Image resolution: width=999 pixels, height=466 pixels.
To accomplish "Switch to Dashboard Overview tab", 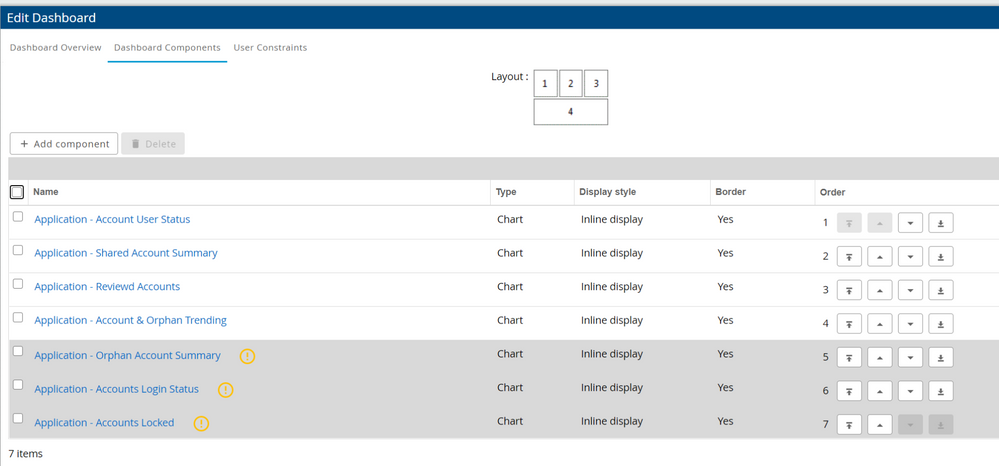I will pos(55,47).
